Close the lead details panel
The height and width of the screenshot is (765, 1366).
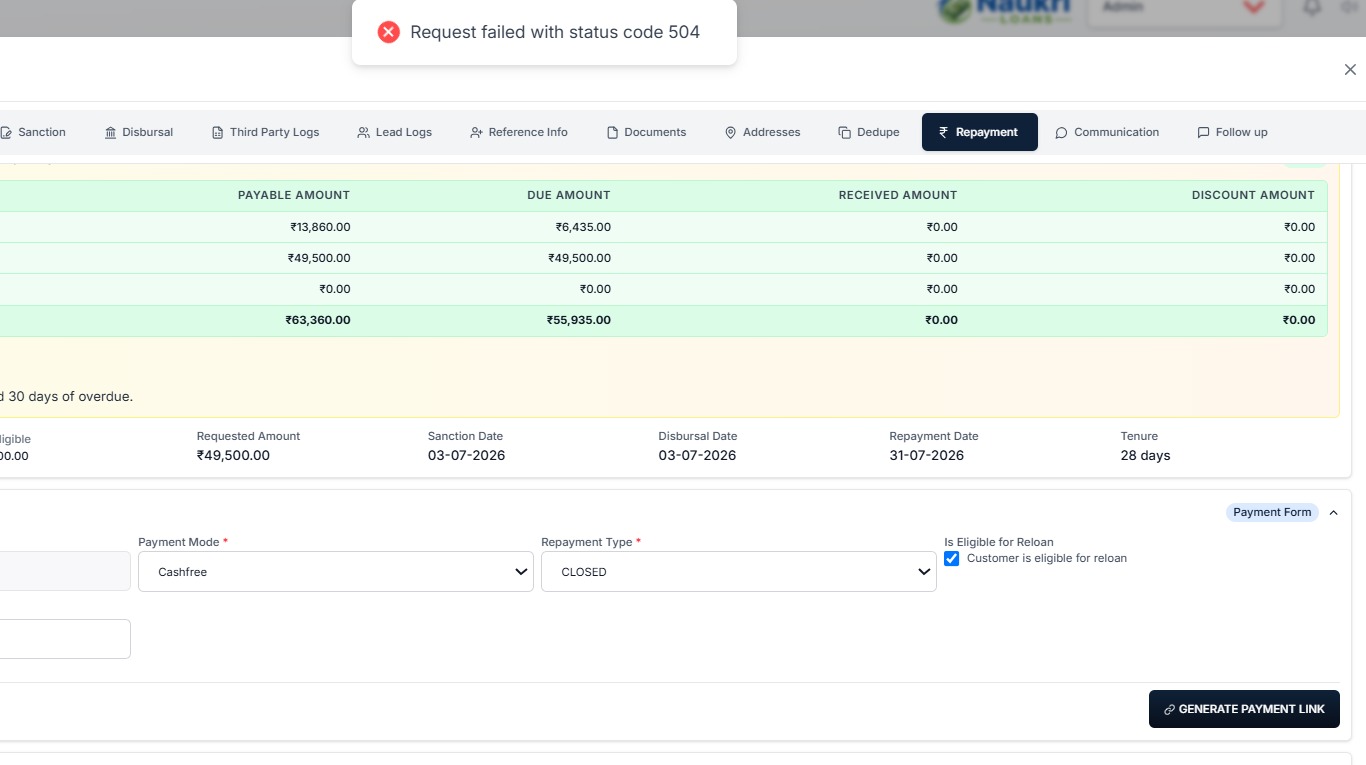[1350, 70]
